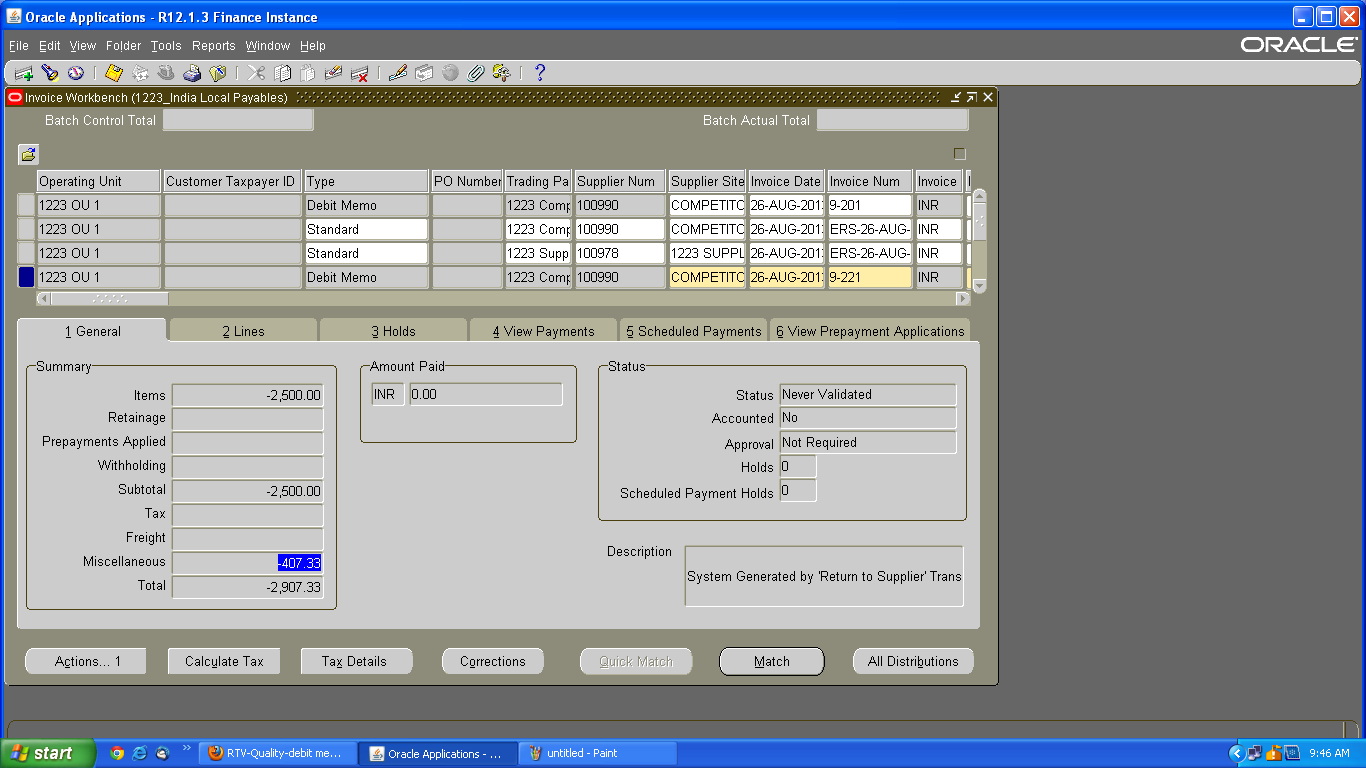
Task: Switch to the RTV-Quality-debit Firefox taskbar window
Action: (278, 753)
